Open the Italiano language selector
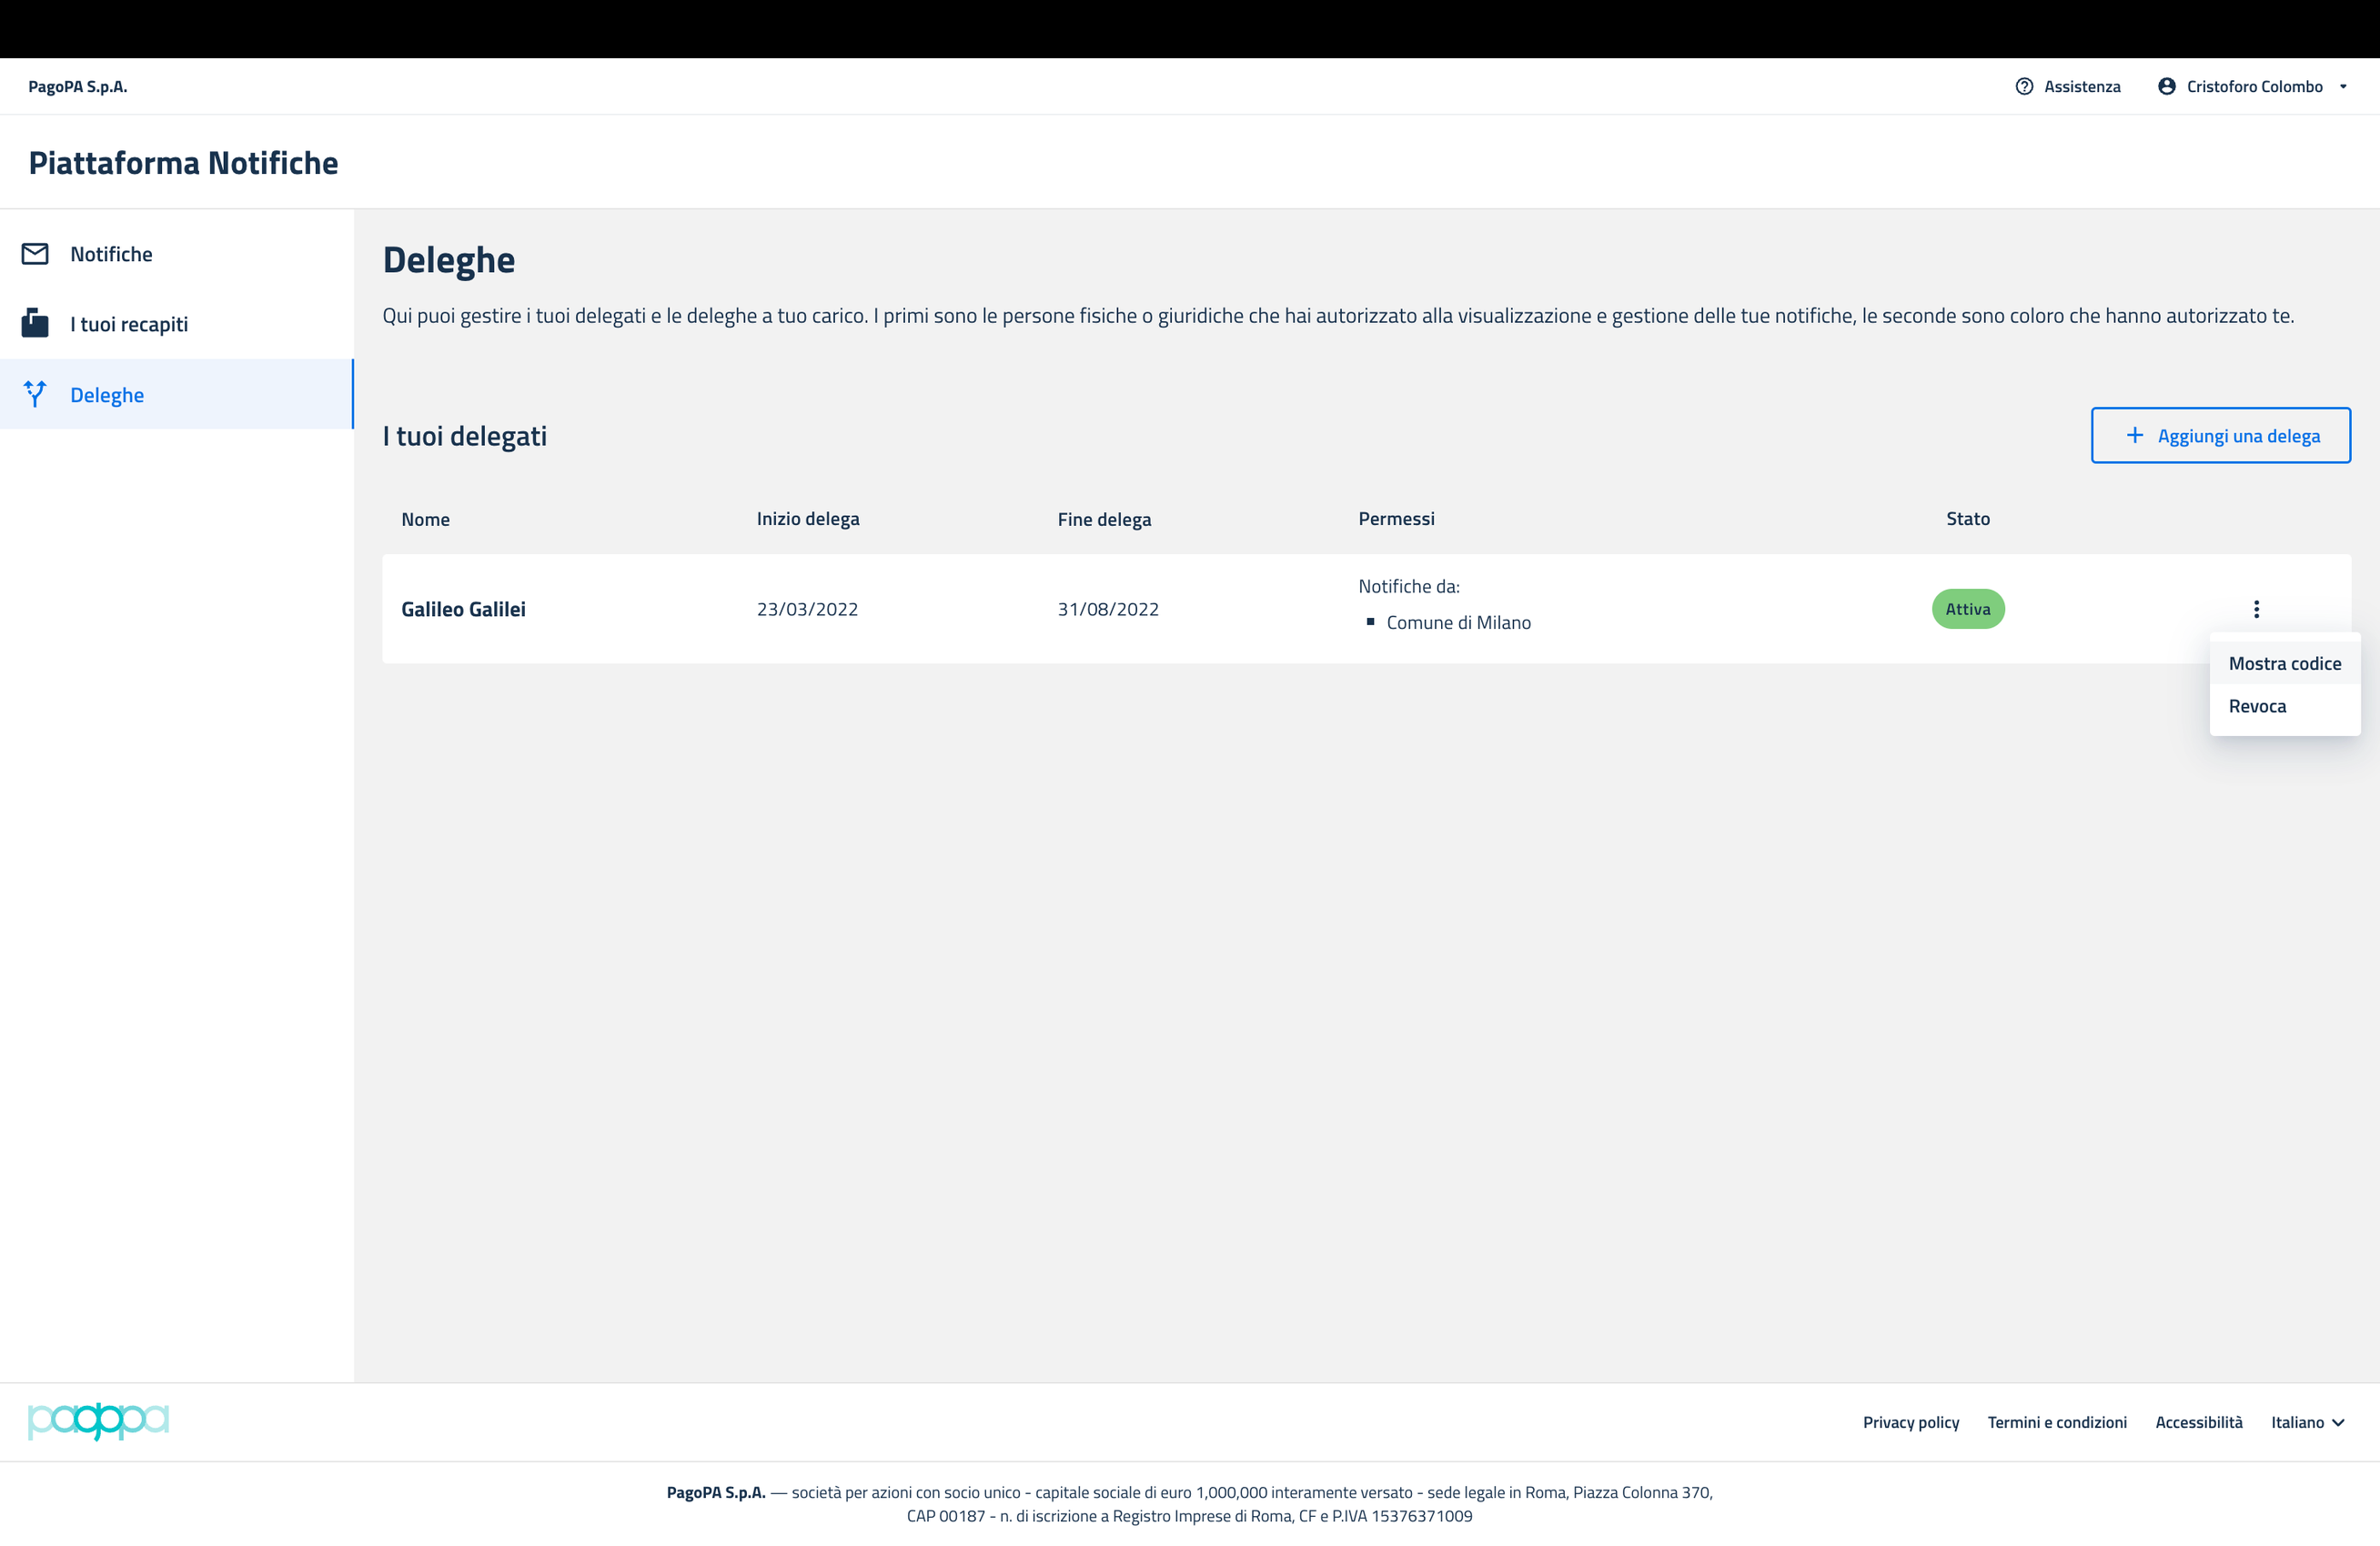2380x1546 pixels. (x=2307, y=1422)
